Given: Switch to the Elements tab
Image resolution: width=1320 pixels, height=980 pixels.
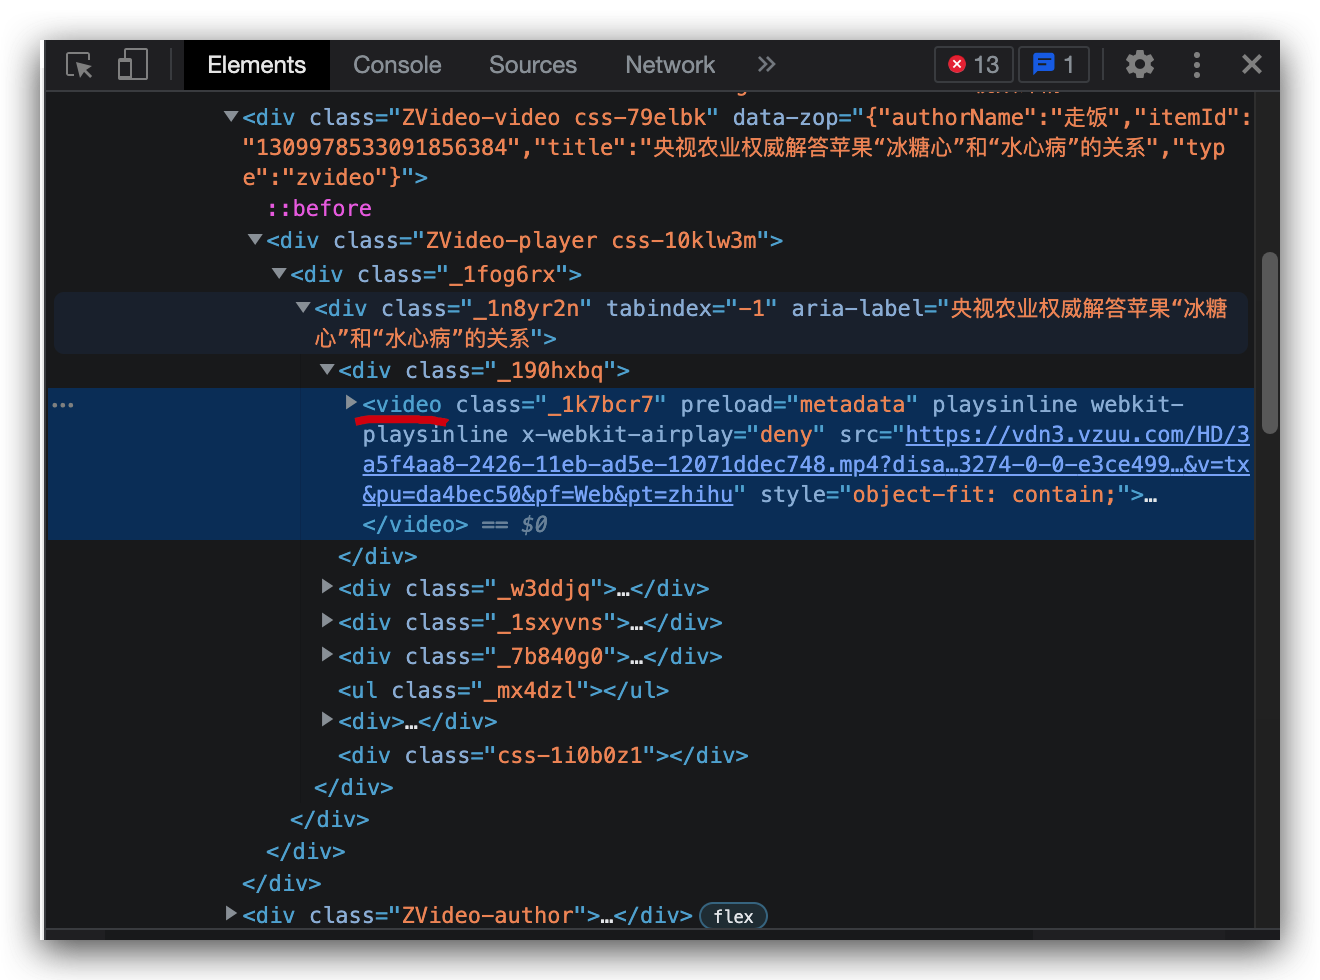Looking at the screenshot, I should [x=256, y=65].
